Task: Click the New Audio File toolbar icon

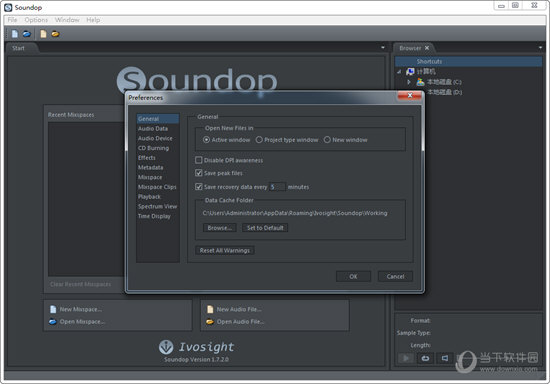Action: (x=43, y=34)
